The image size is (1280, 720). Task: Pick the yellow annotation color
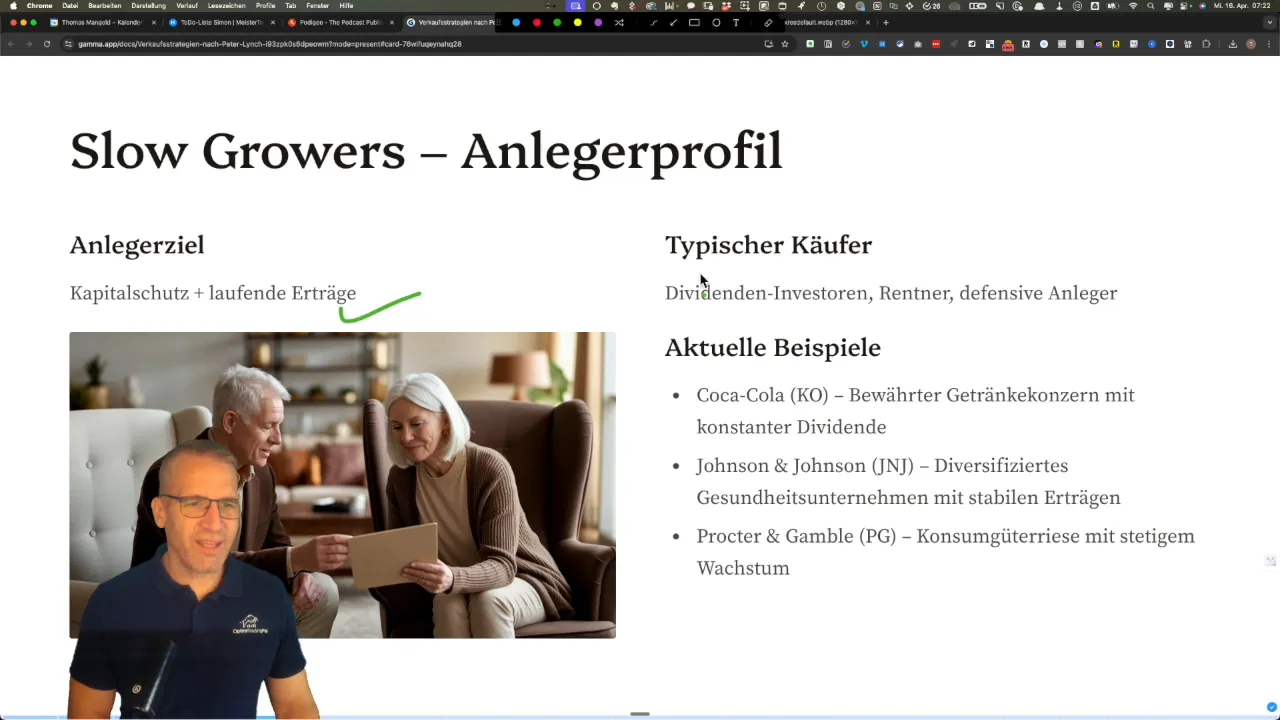[x=577, y=22]
